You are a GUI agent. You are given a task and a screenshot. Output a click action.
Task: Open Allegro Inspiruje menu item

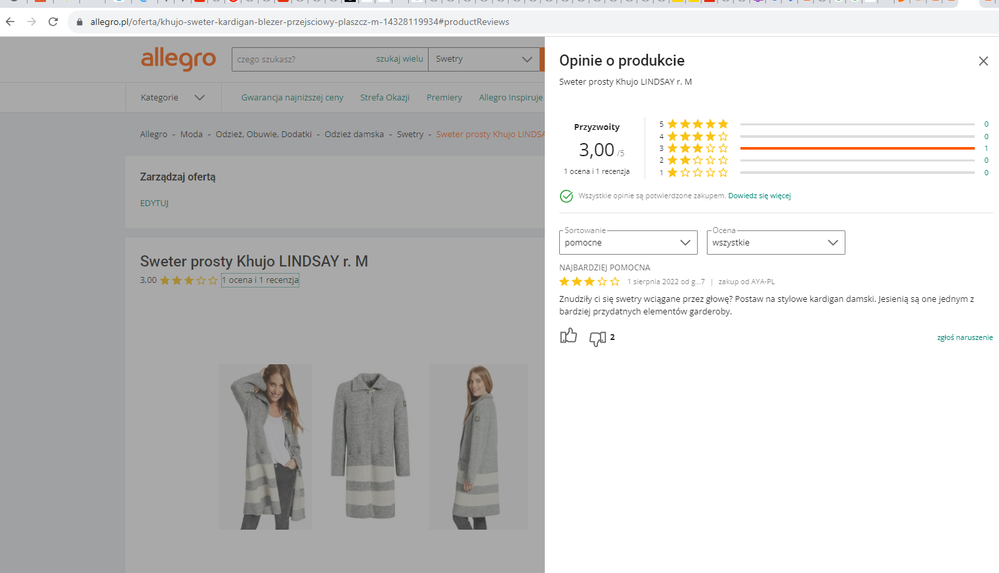[511, 98]
